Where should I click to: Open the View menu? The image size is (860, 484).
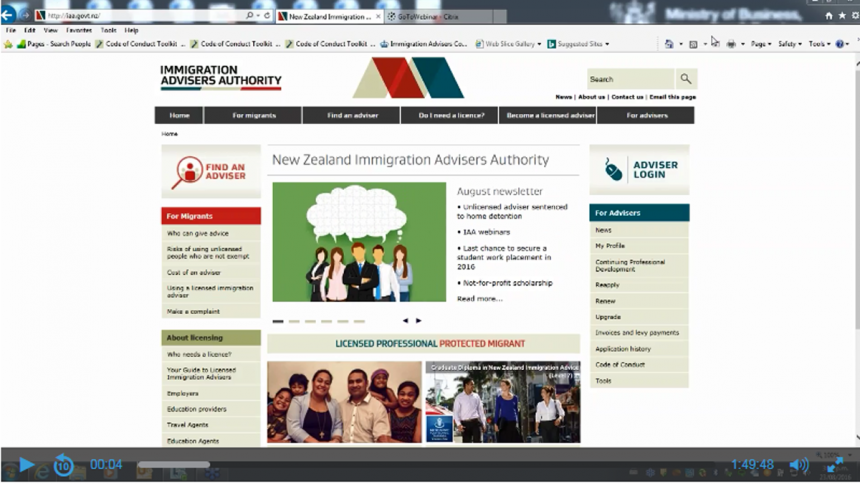coord(50,30)
